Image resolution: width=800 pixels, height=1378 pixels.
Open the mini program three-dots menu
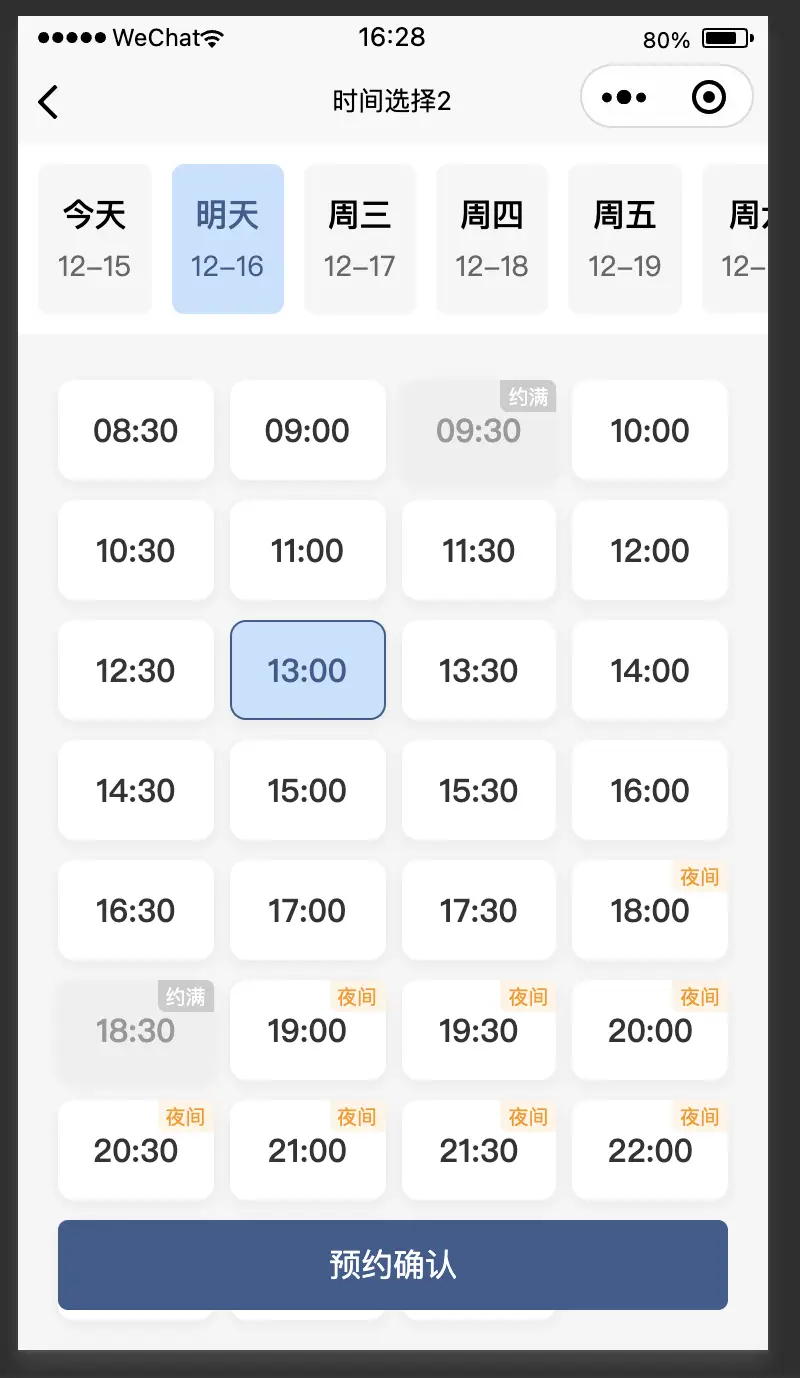625,98
